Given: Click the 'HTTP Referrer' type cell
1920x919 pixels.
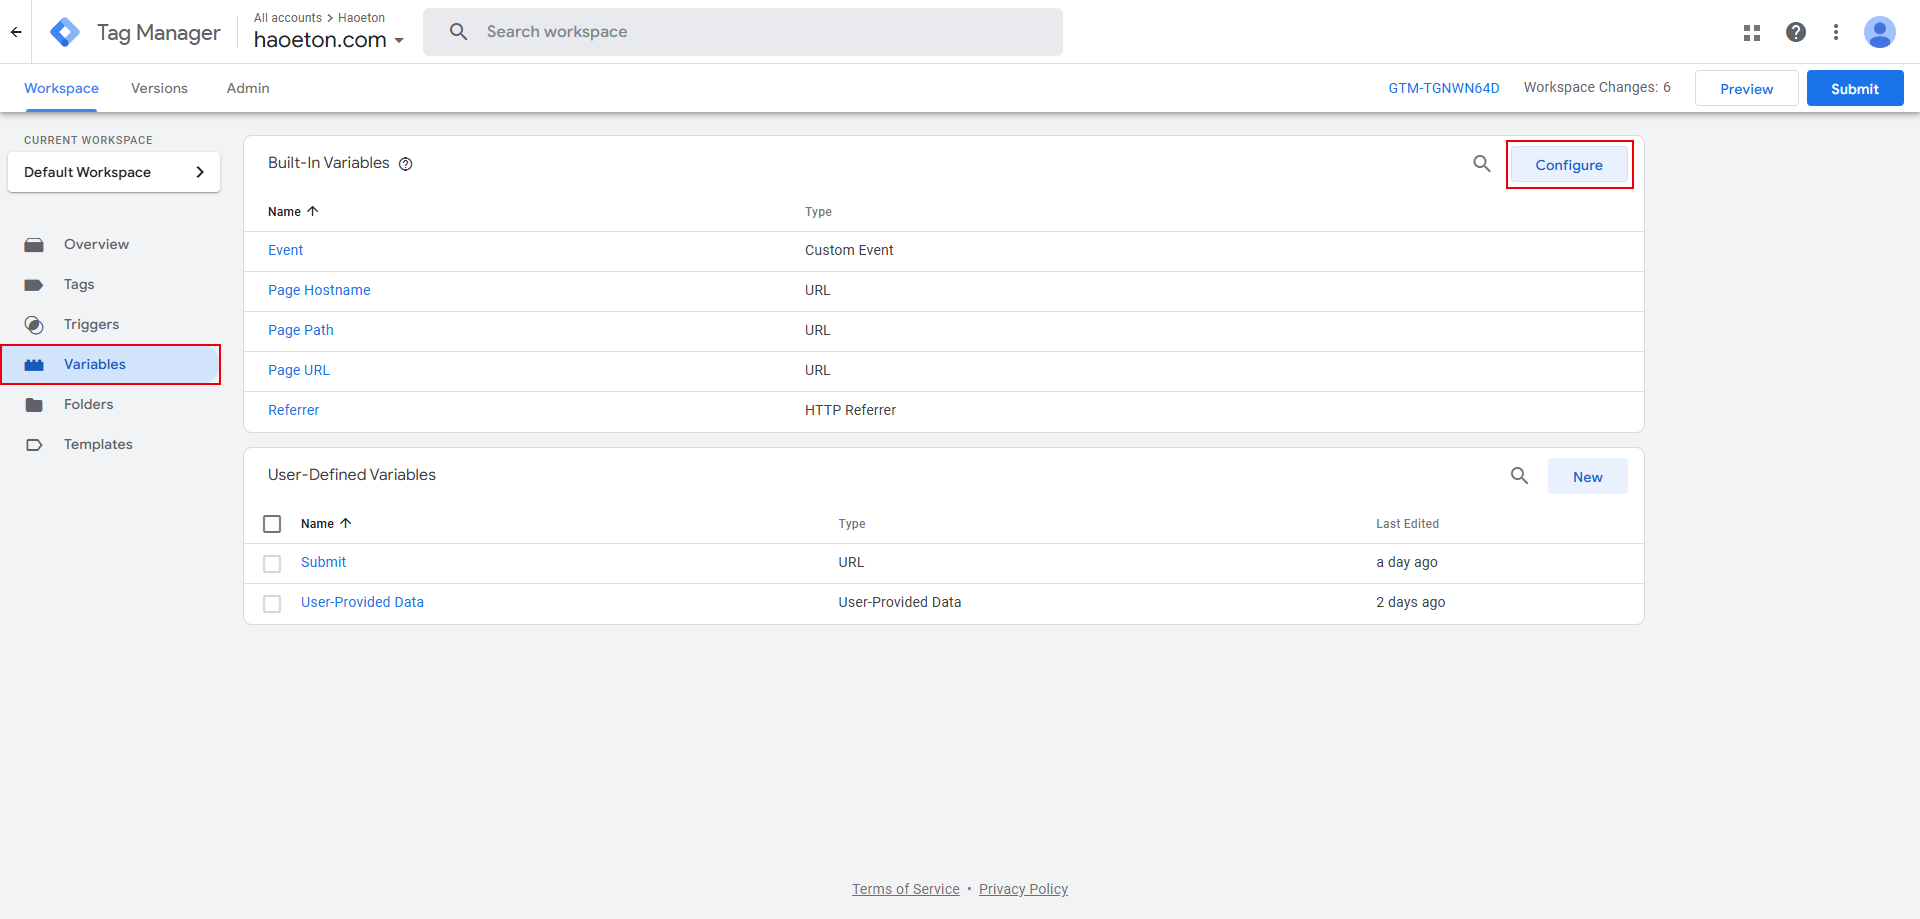Looking at the screenshot, I should [x=850, y=410].
